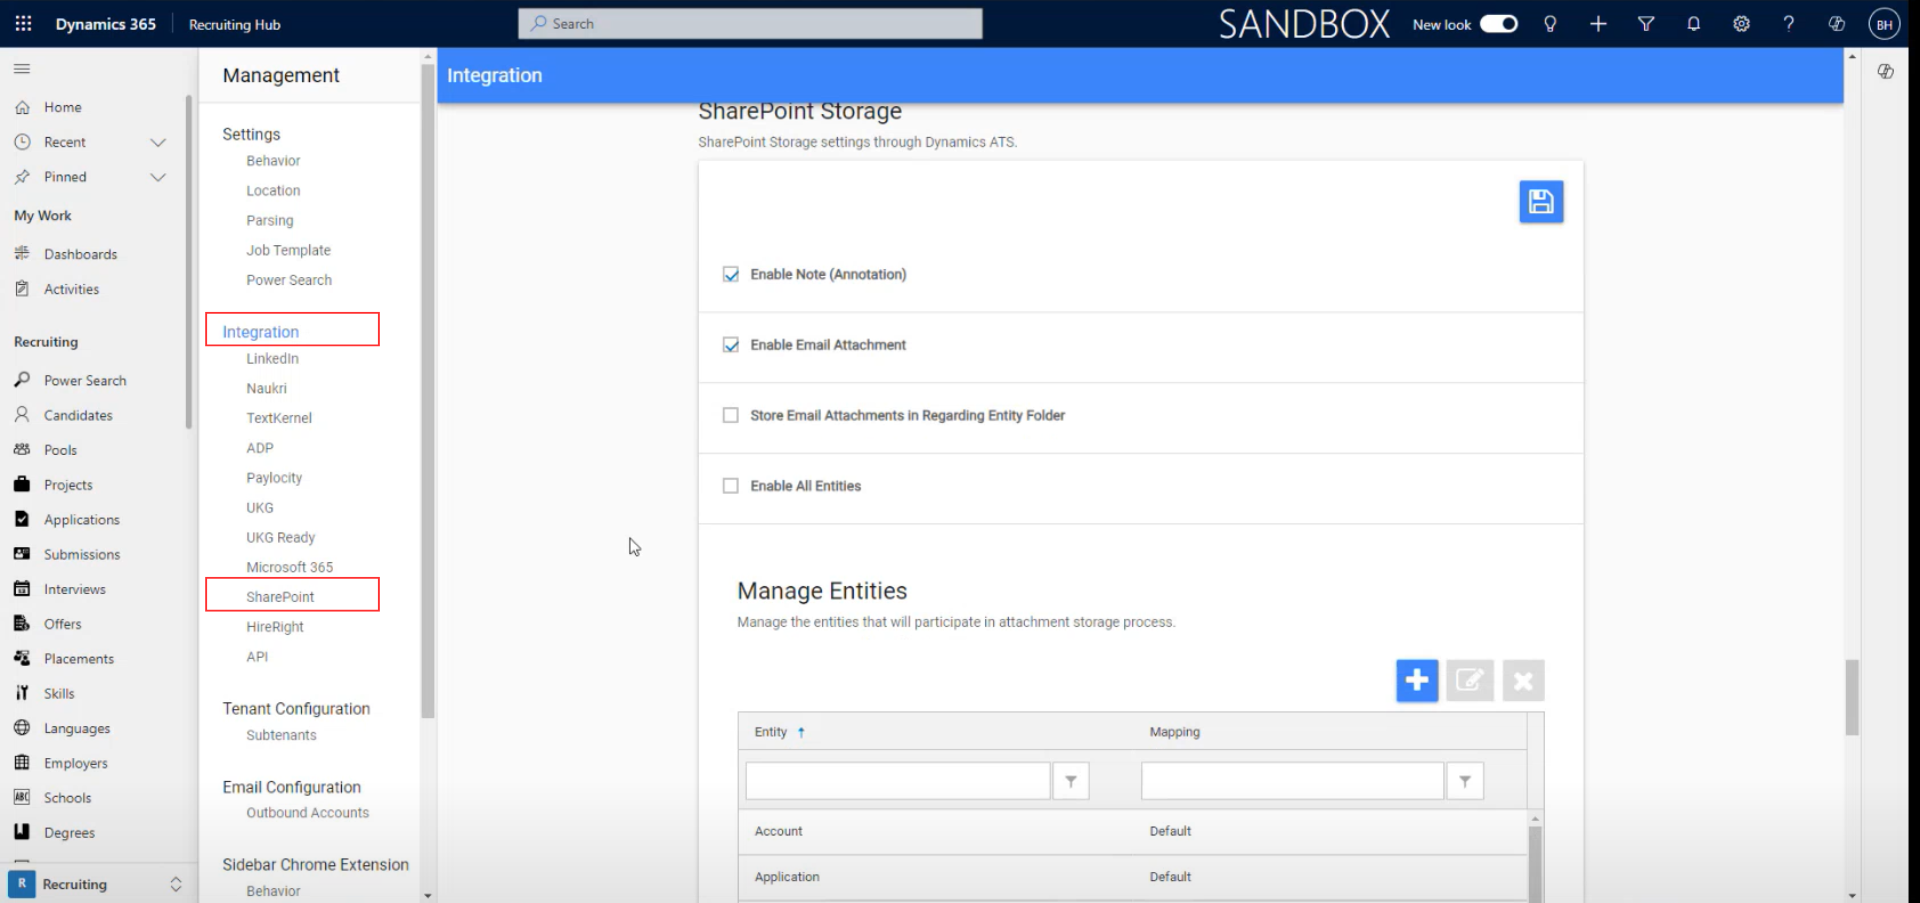
Task: Focus the Entity filter text box
Action: point(897,781)
